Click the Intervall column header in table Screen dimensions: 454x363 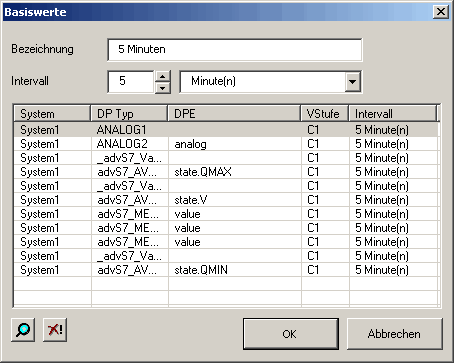393,114
